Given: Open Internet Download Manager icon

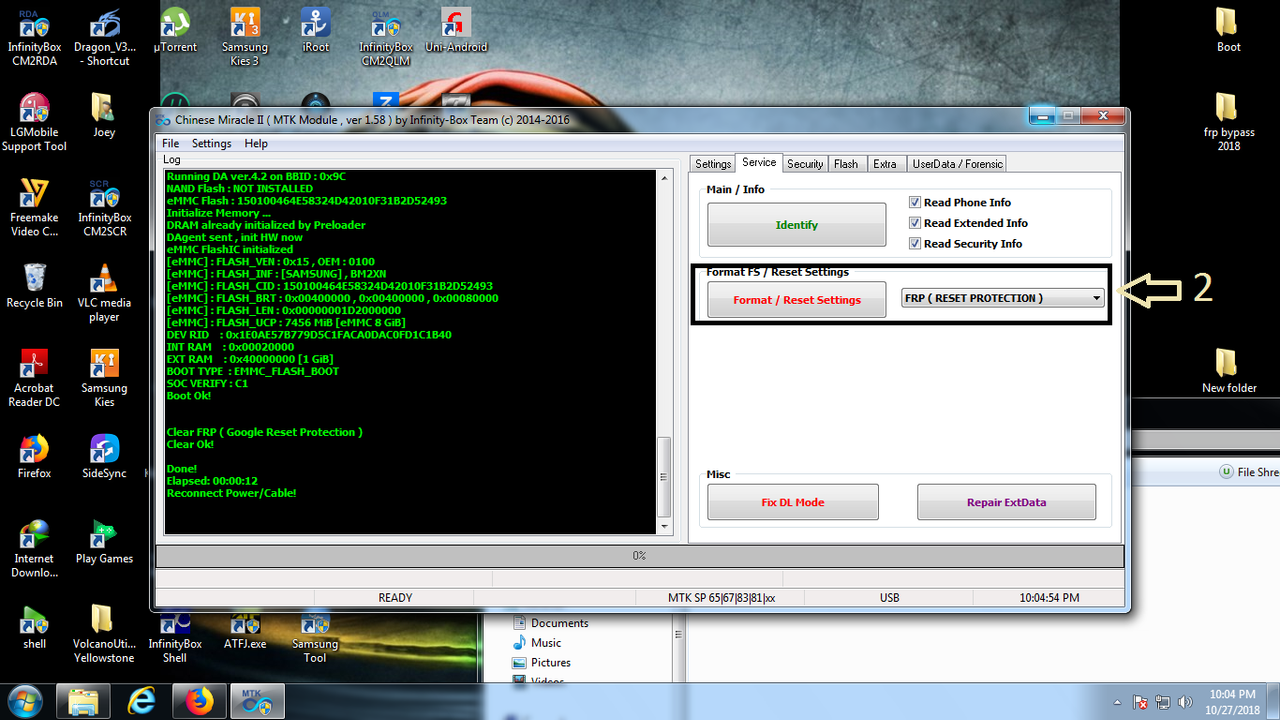Looking at the screenshot, I should click(34, 550).
